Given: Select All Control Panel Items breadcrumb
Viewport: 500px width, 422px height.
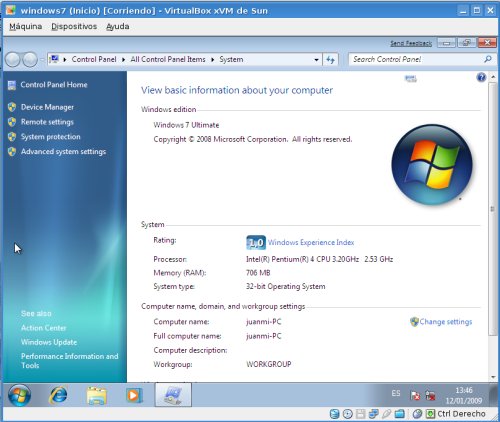Looking at the screenshot, I should click(168, 59).
